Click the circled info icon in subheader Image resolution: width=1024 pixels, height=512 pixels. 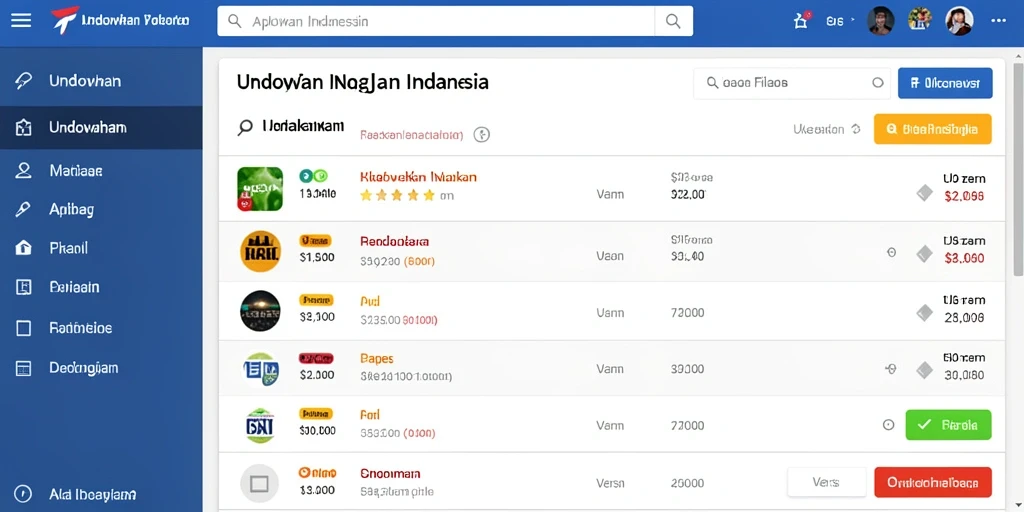[481, 135]
